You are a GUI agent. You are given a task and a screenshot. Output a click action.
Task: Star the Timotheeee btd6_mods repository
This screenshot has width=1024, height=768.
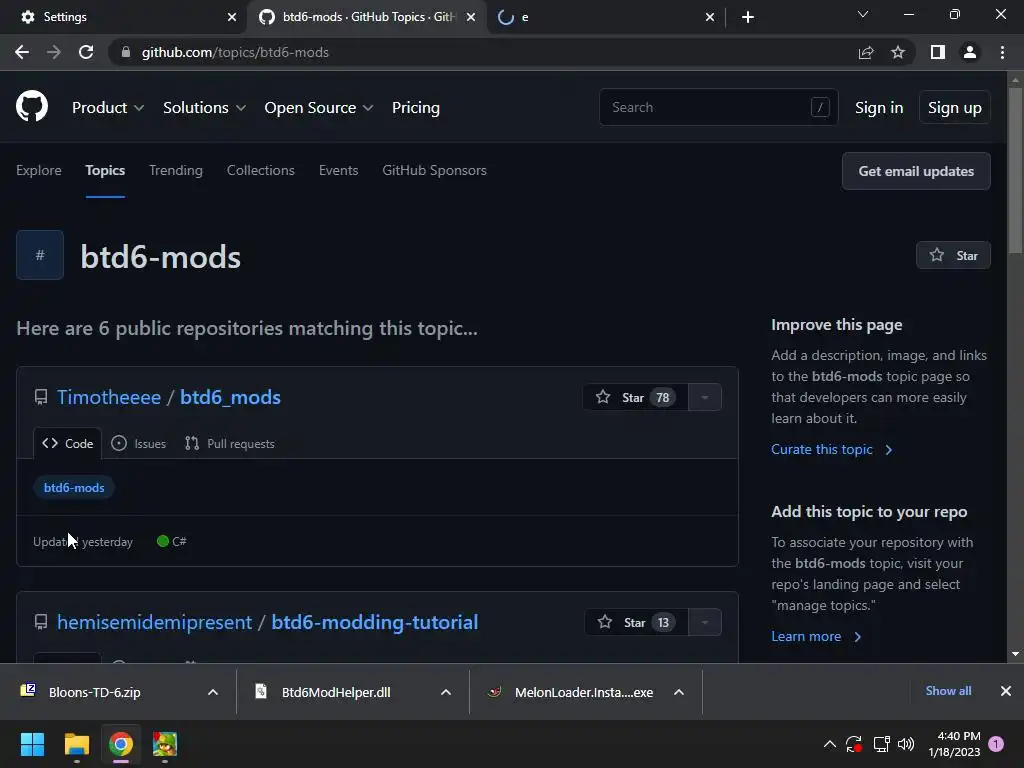pos(635,397)
